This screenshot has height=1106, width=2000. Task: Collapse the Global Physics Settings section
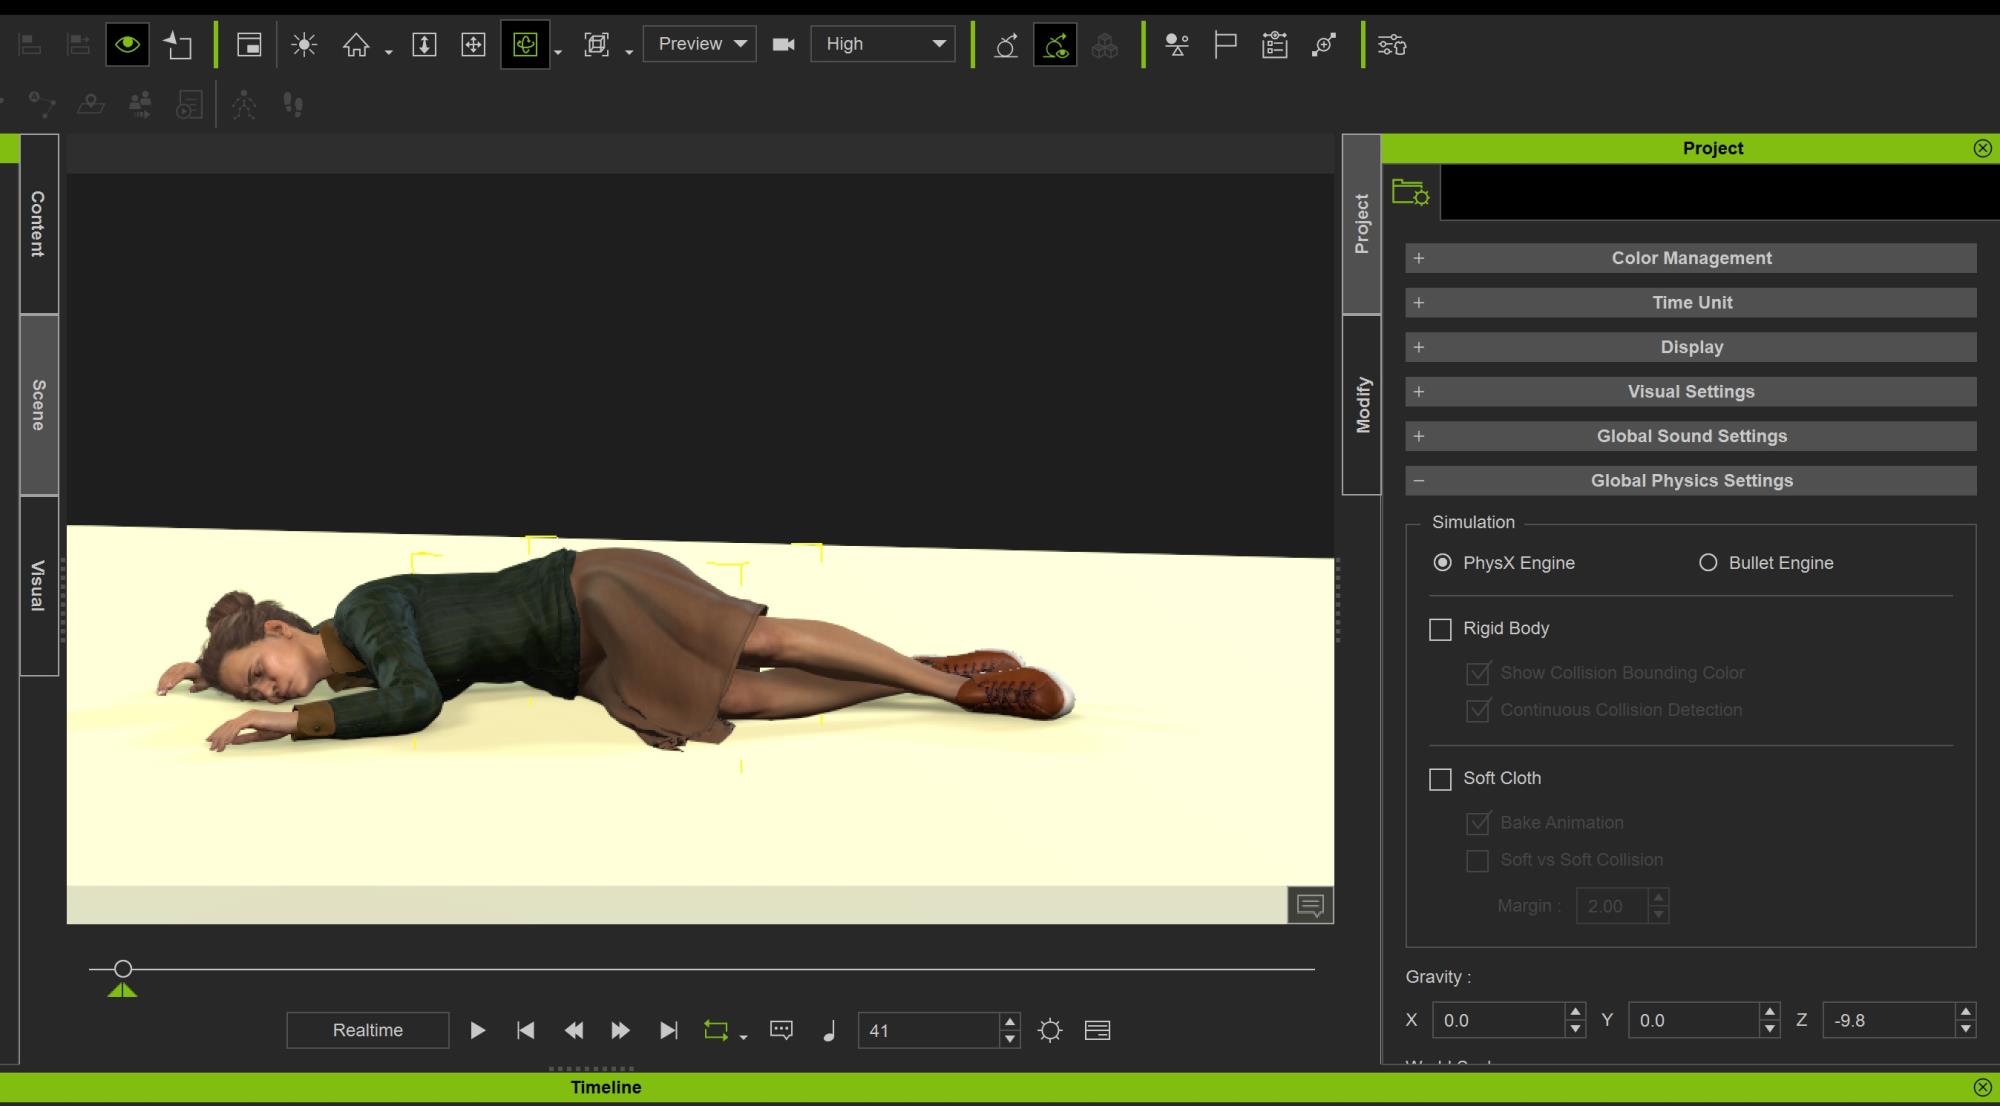tap(1691, 480)
